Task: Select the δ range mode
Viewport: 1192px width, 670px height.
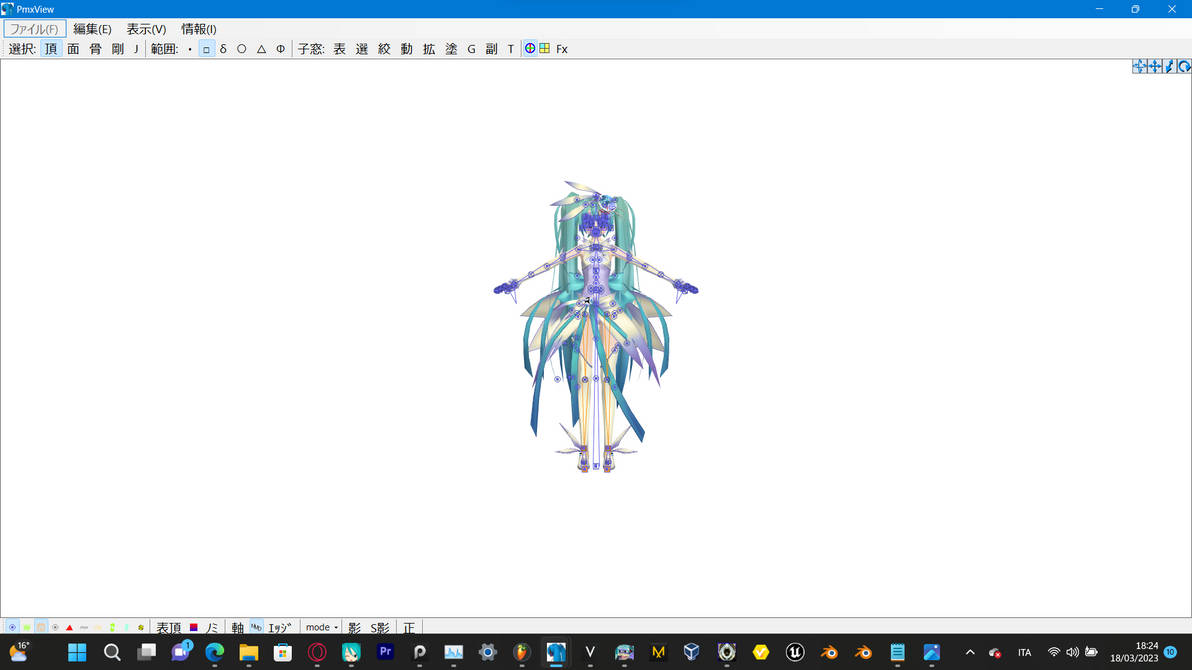Action: click(x=224, y=49)
